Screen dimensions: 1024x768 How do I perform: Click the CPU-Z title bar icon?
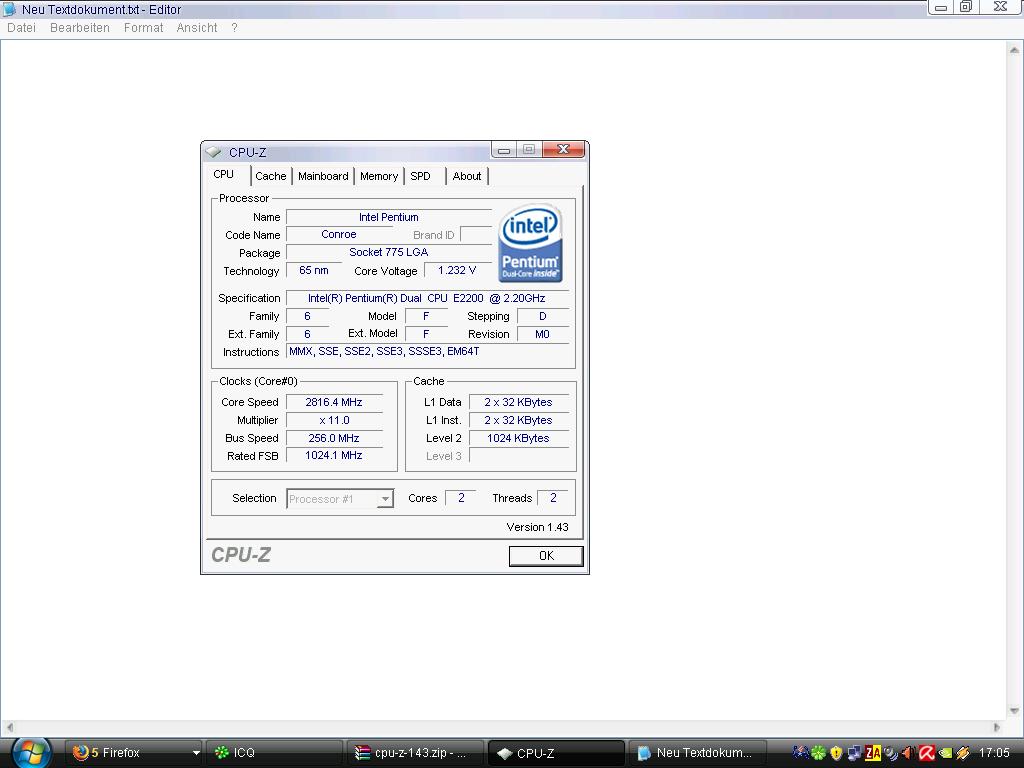(x=214, y=152)
